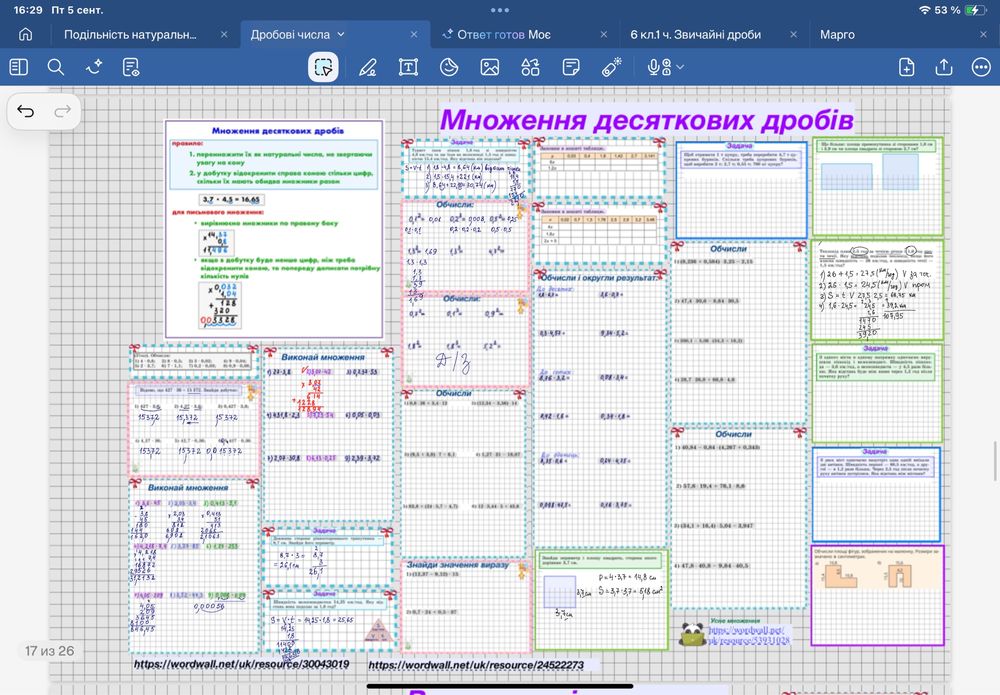Toggle the page sidebar panel icon
Image resolution: width=1000 pixels, height=695 pixels.
[18, 67]
